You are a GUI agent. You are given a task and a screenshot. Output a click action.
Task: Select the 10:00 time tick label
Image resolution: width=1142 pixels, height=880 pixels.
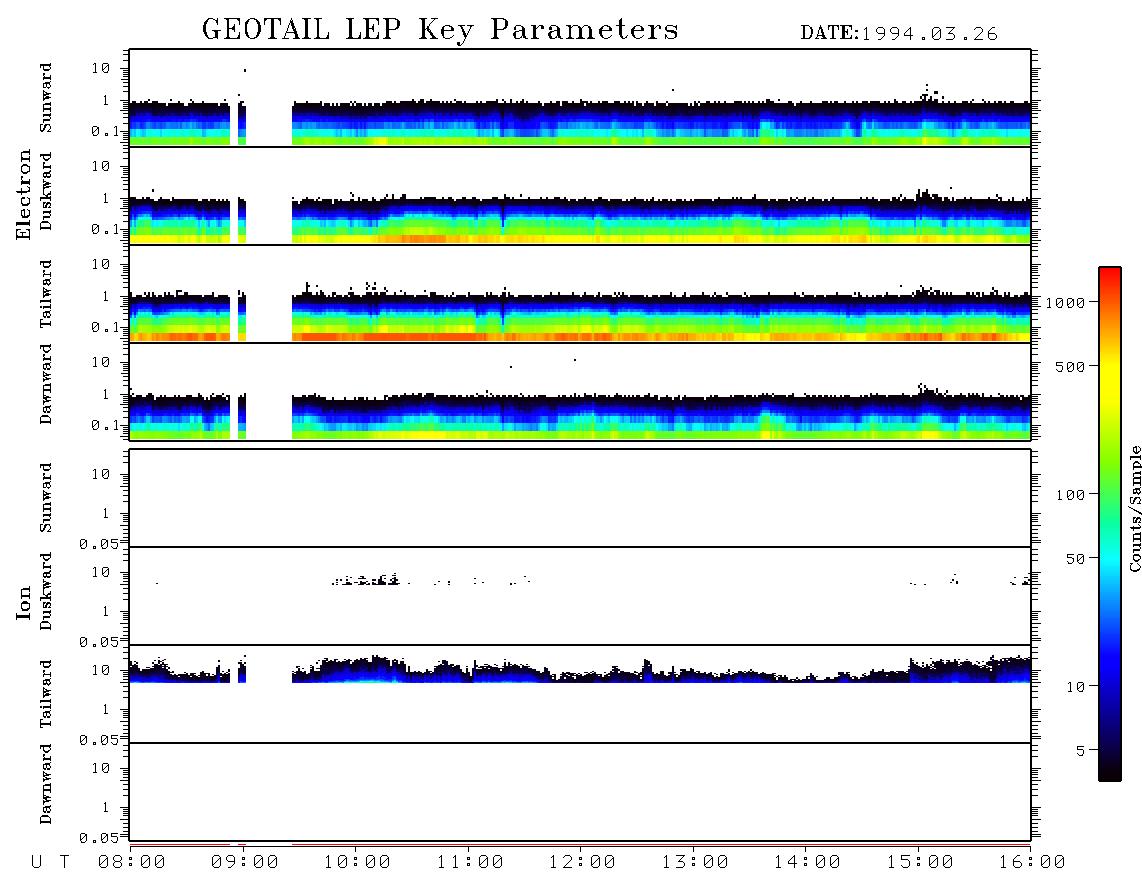pos(357,863)
